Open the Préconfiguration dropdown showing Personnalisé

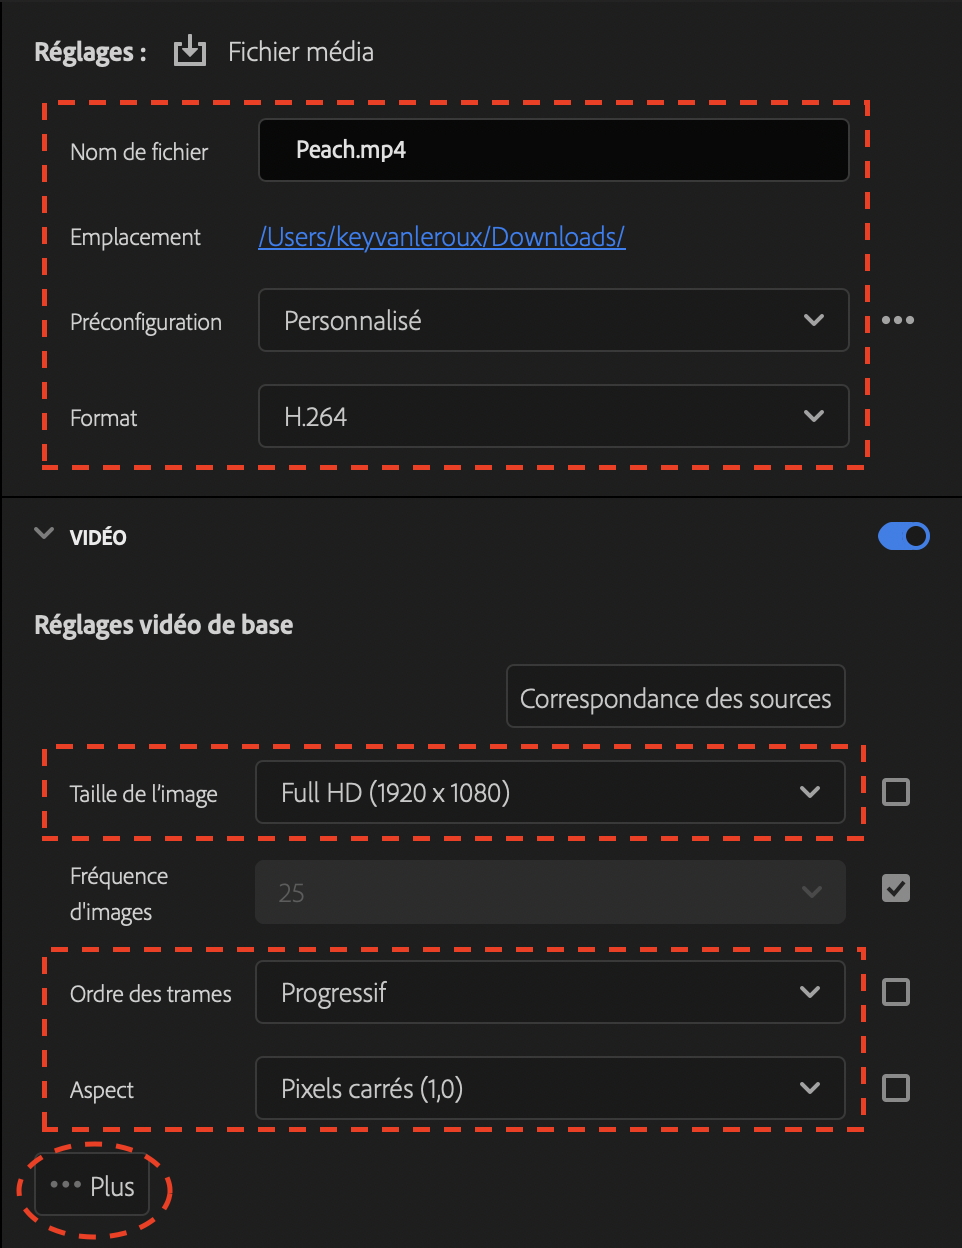click(x=553, y=320)
